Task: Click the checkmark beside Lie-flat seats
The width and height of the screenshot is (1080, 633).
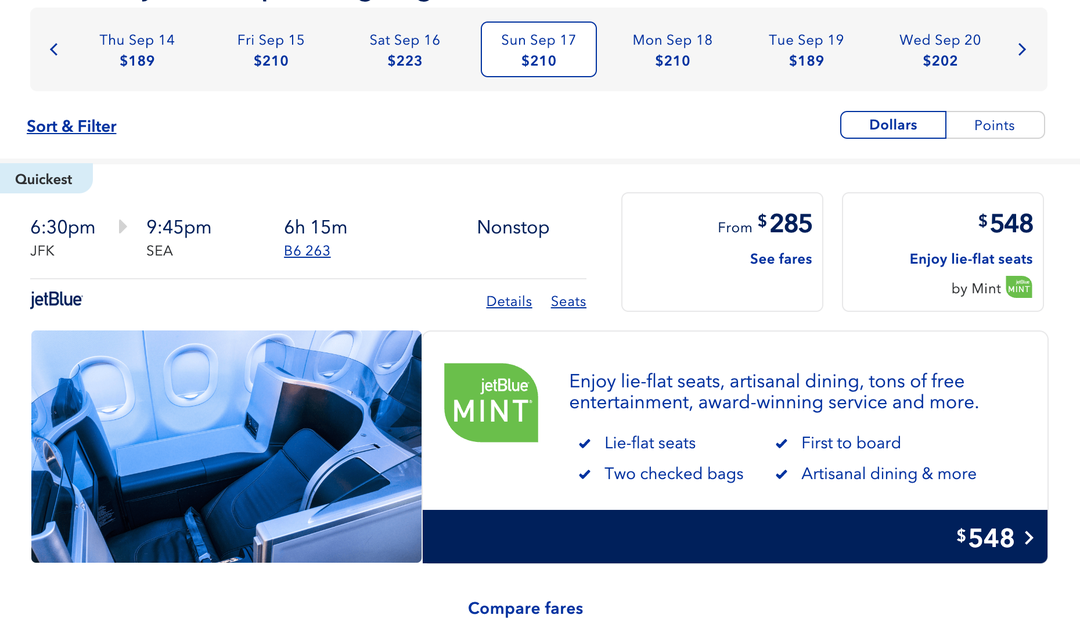Action: (x=584, y=443)
